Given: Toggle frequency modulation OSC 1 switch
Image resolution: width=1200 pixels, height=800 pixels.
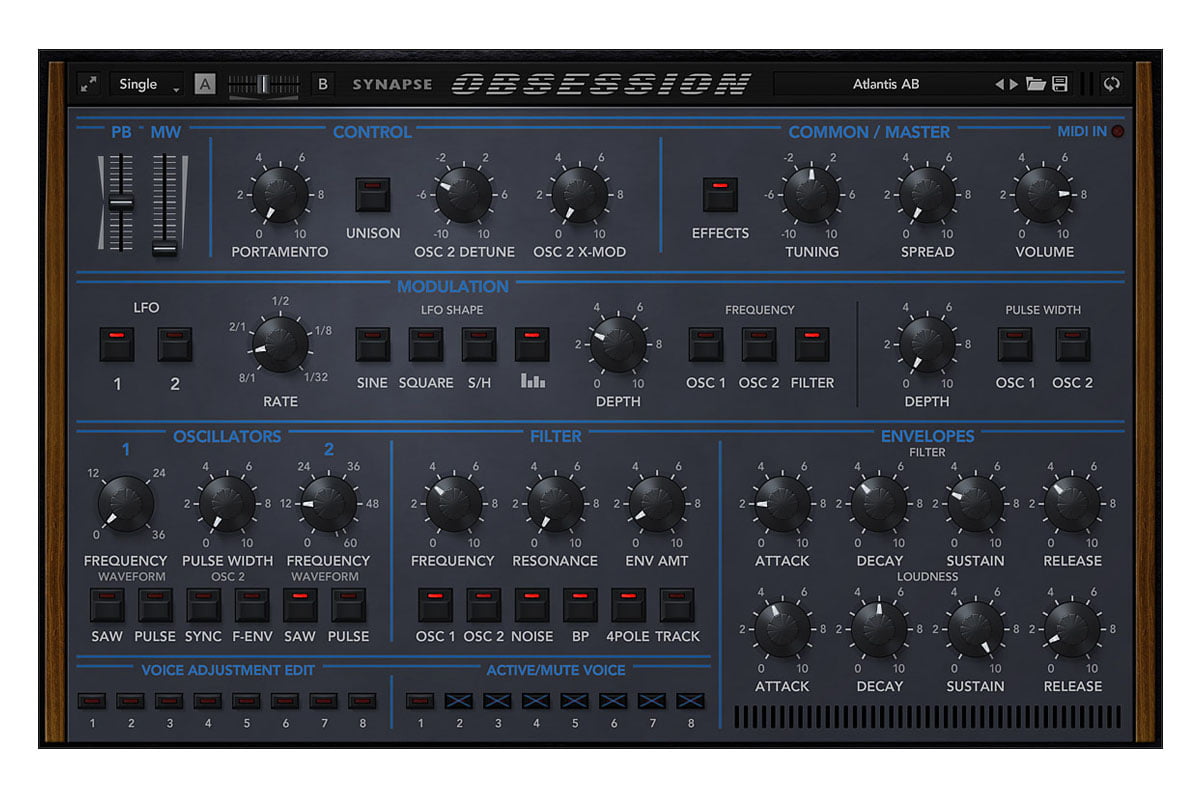Looking at the screenshot, I should click(x=706, y=345).
